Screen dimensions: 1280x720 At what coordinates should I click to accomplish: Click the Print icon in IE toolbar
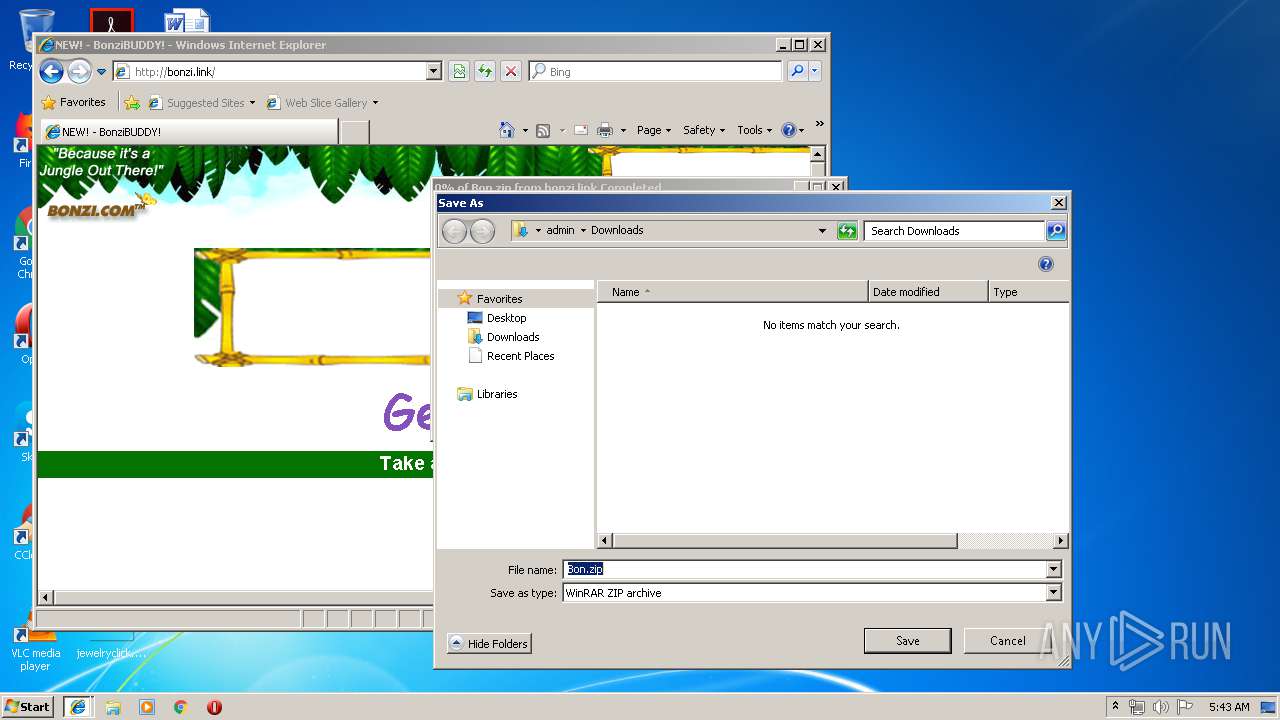coord(605,130)
